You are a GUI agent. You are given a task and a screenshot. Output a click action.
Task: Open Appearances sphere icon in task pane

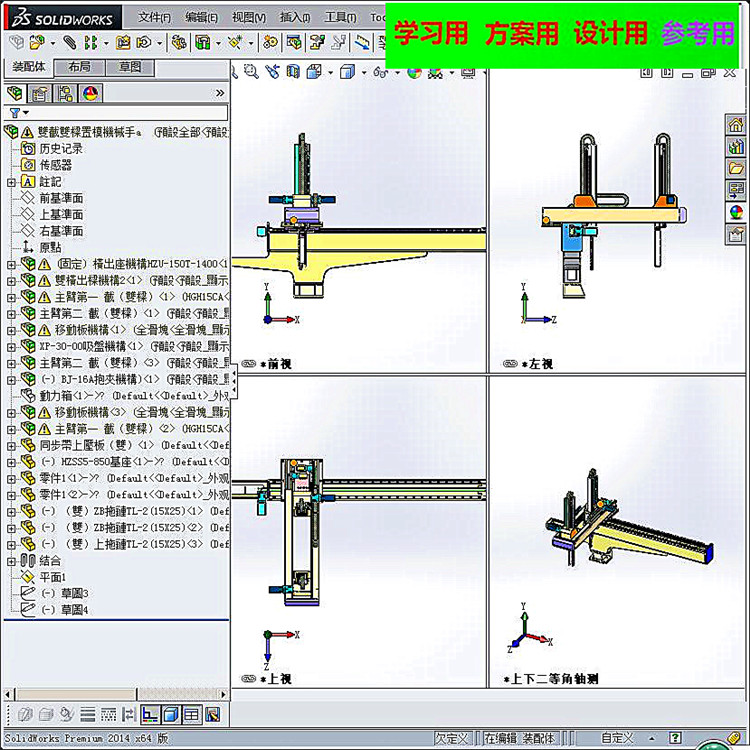coord(736,212)
